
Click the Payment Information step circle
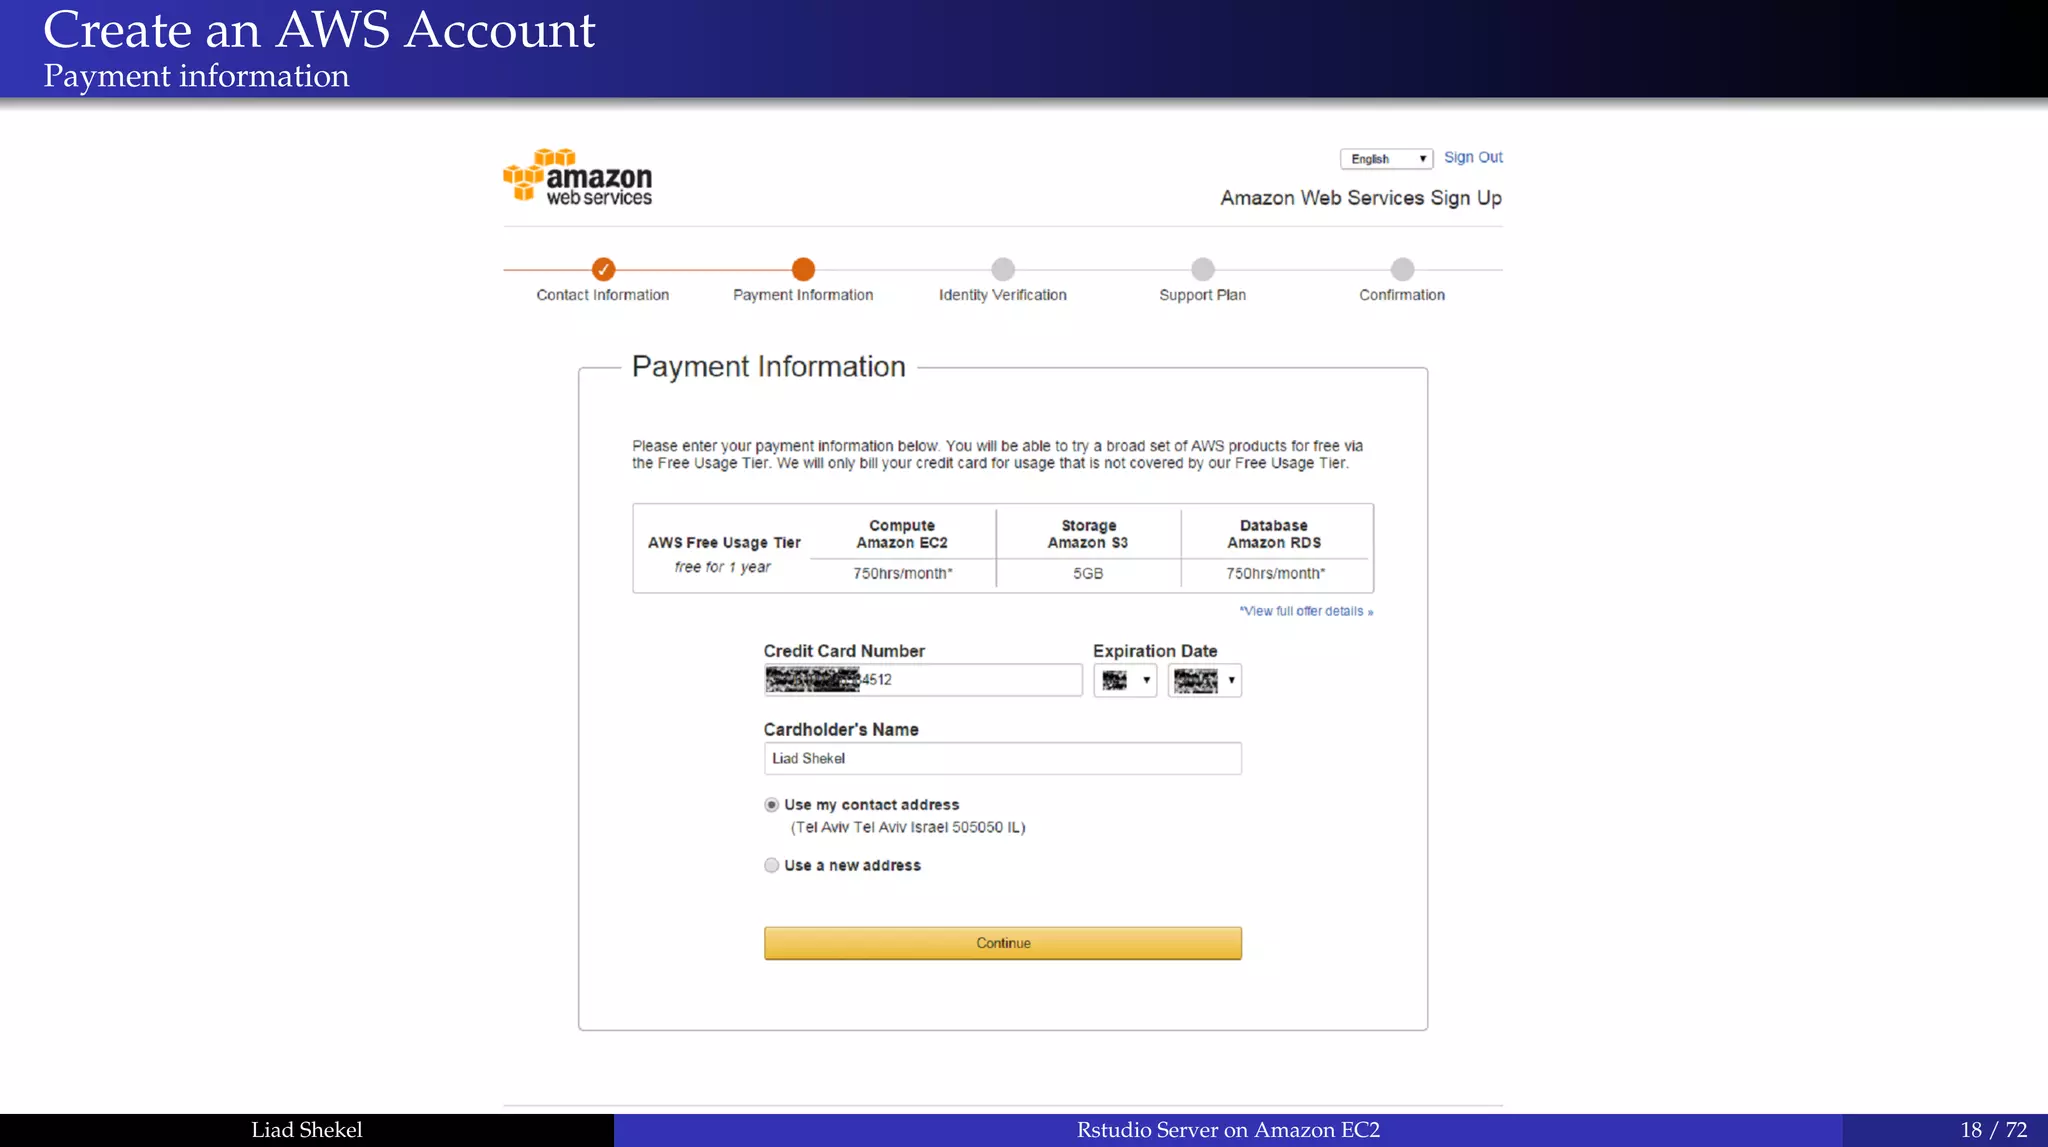[x=803, y=269]
